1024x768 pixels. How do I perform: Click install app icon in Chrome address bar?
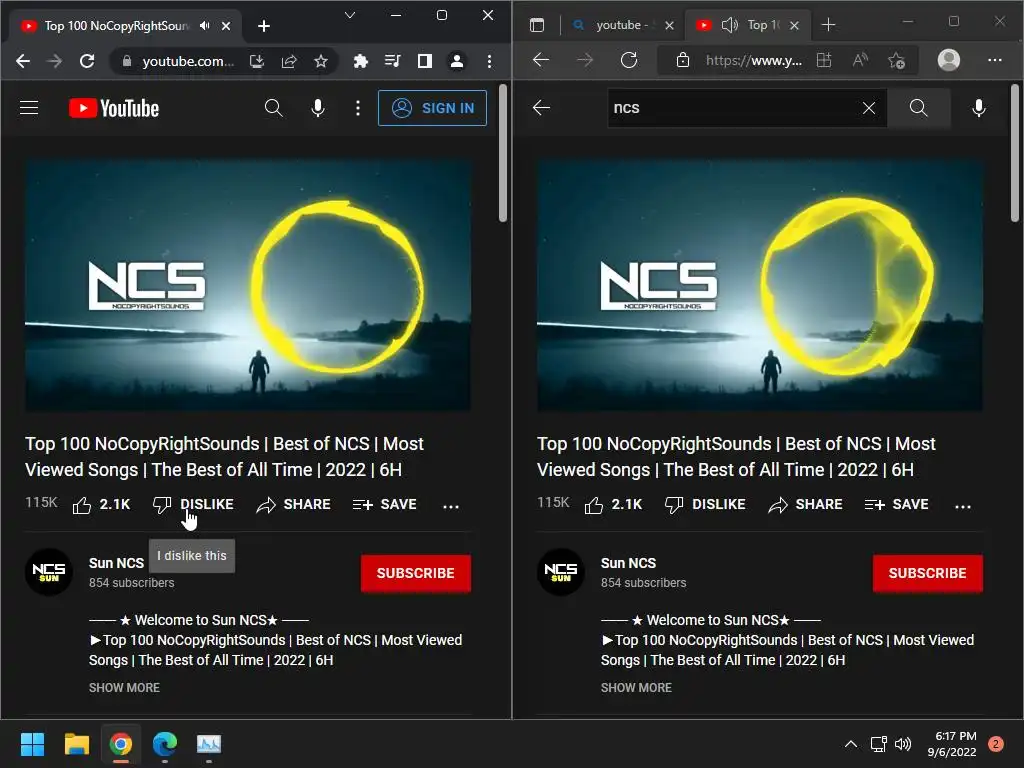tap(257, 61)
